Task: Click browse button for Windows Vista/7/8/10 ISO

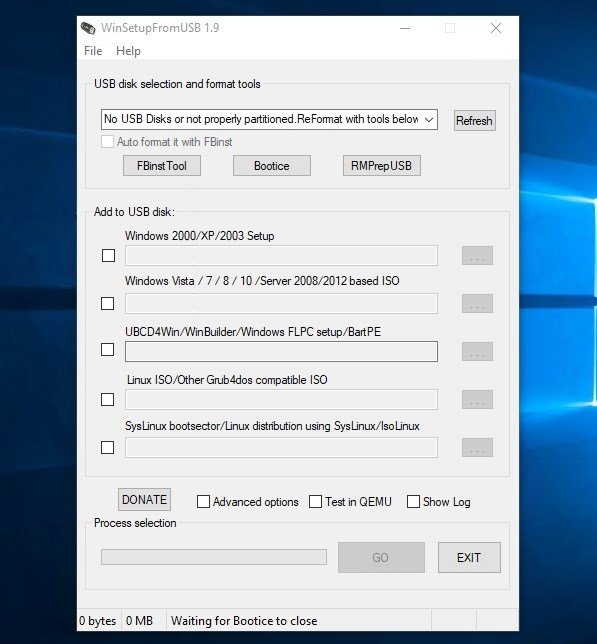Action: click(477, 304)
